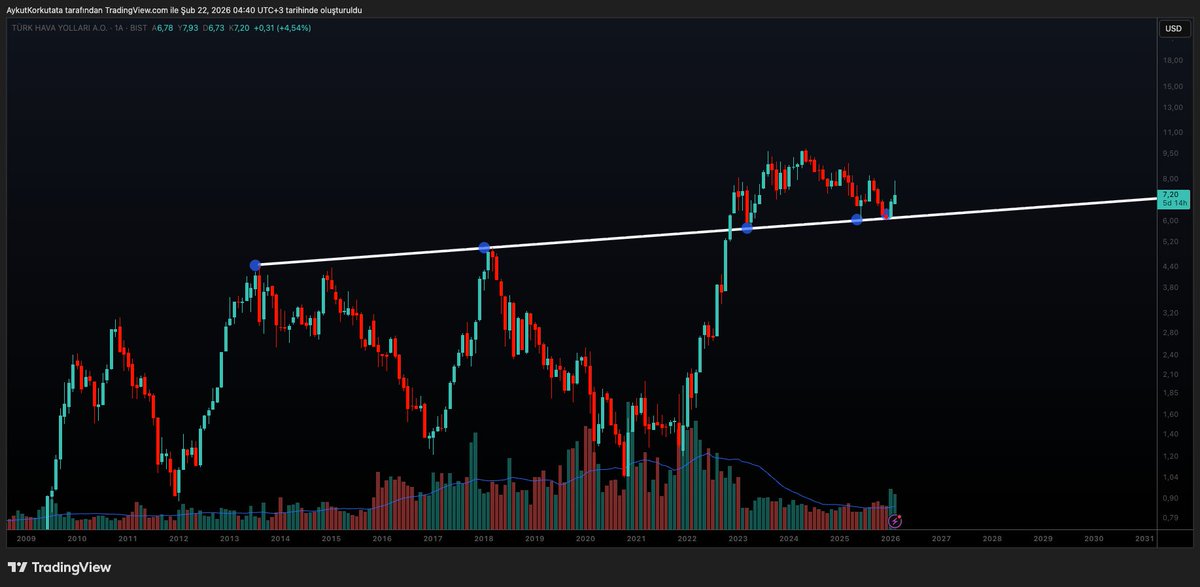Click the 3,80 price axis label

coord(1172,287)
